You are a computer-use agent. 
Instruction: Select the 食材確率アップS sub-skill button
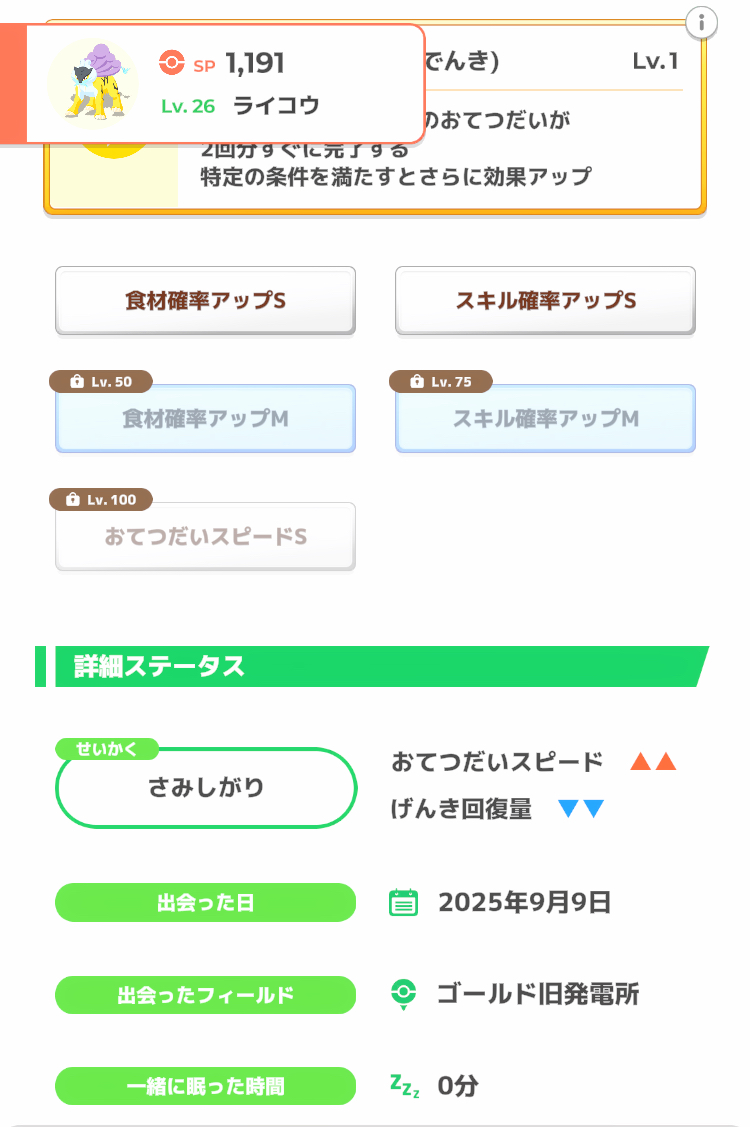(x=205, y=300)
